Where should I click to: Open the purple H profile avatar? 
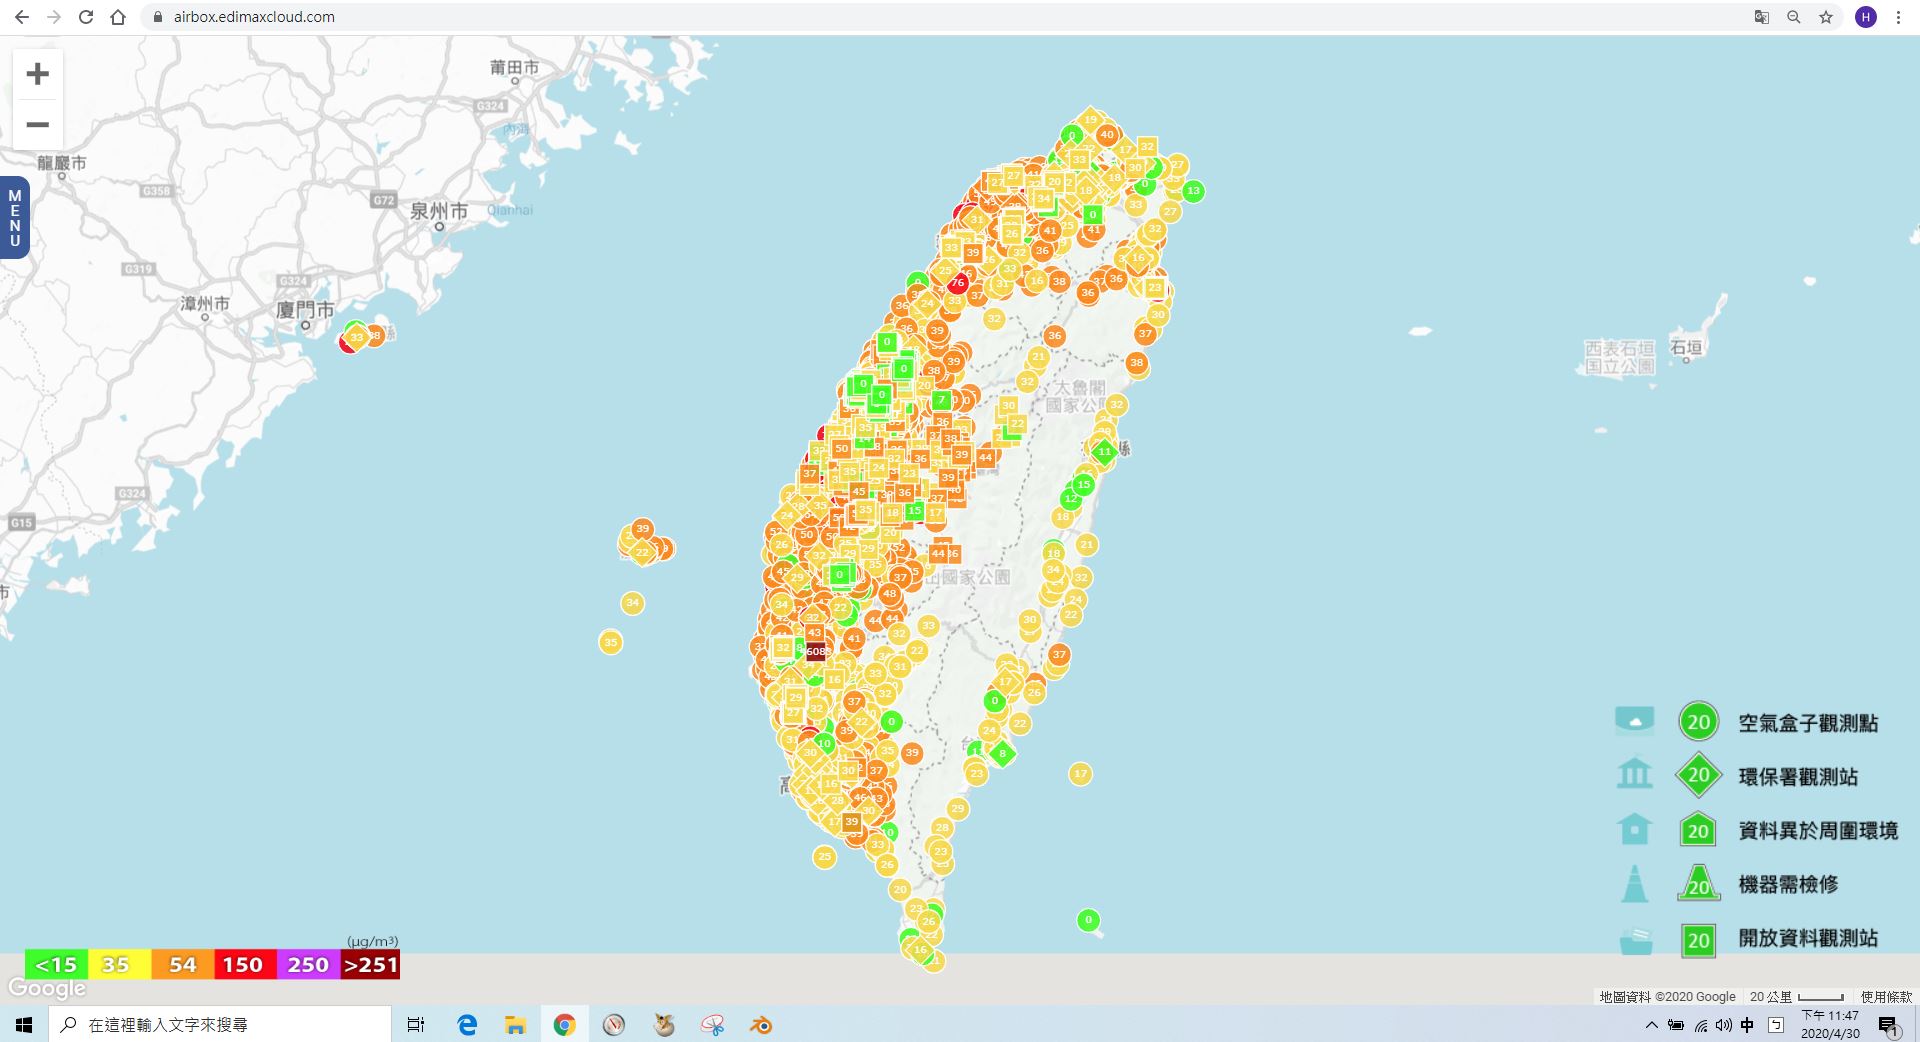pyautogui.click(x=1866, y=17)
